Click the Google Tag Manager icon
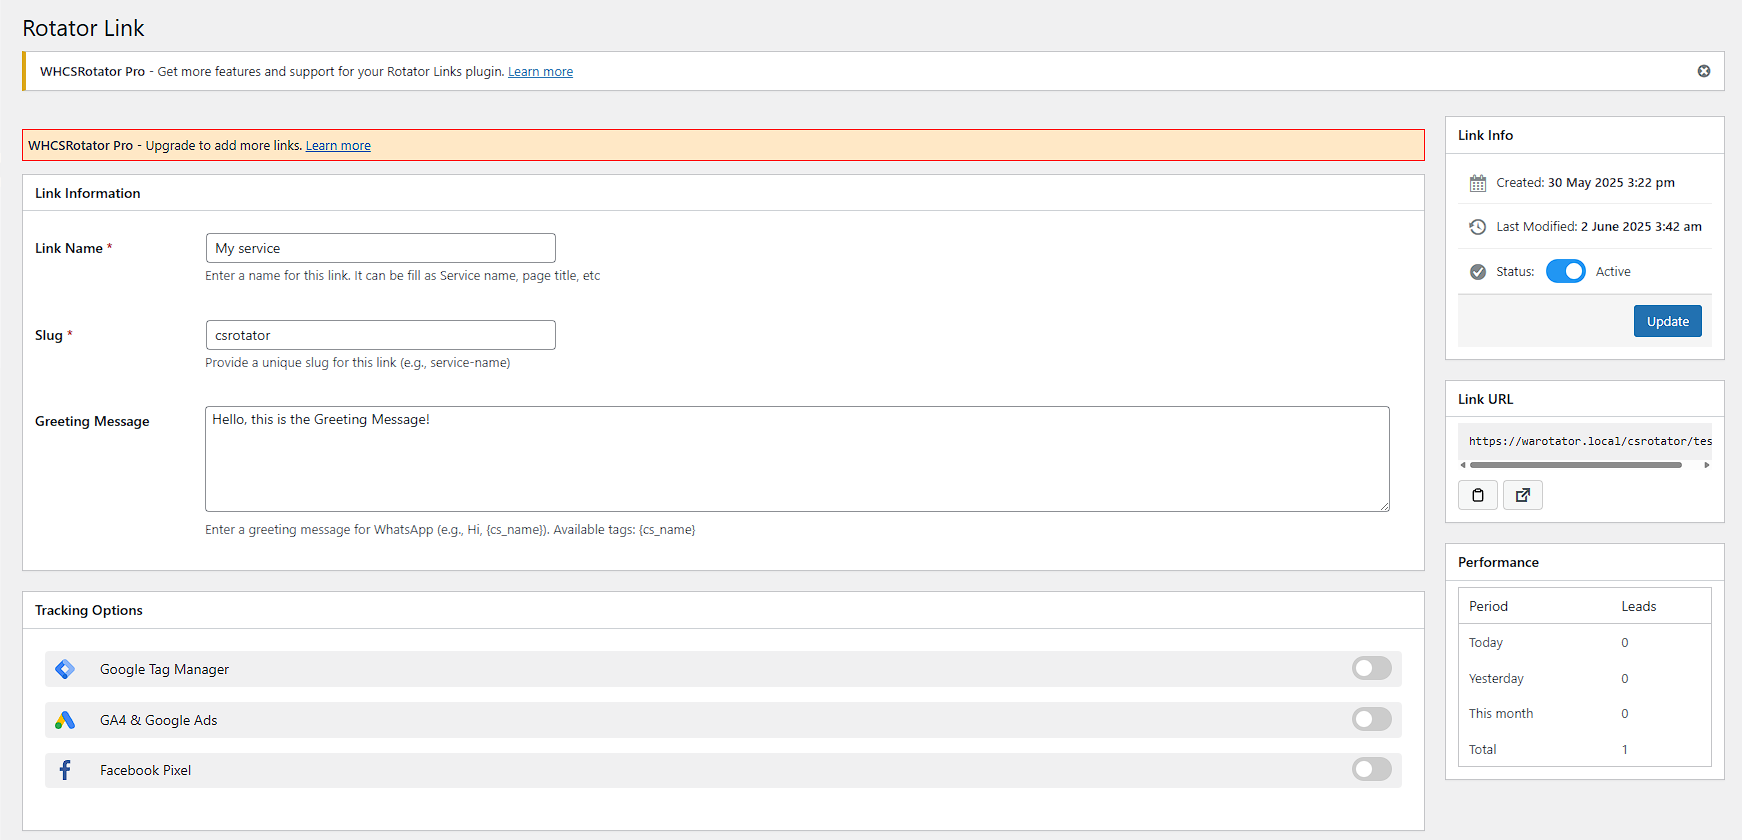This screenshot has height=840, width=1742. (x=65, y=669)
